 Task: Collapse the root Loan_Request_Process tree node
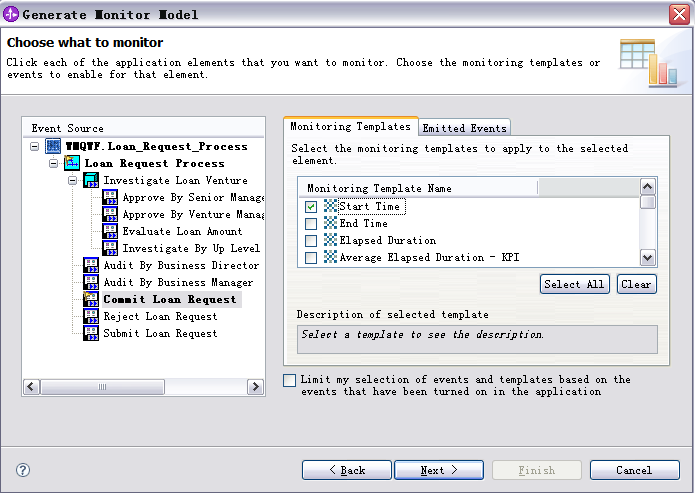coord(34,146)
